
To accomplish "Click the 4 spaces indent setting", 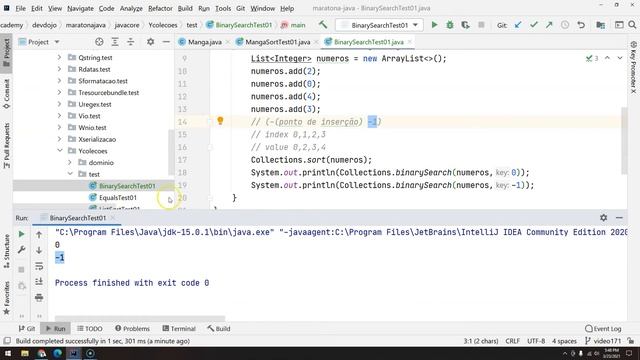I will (x=564, y=340).
